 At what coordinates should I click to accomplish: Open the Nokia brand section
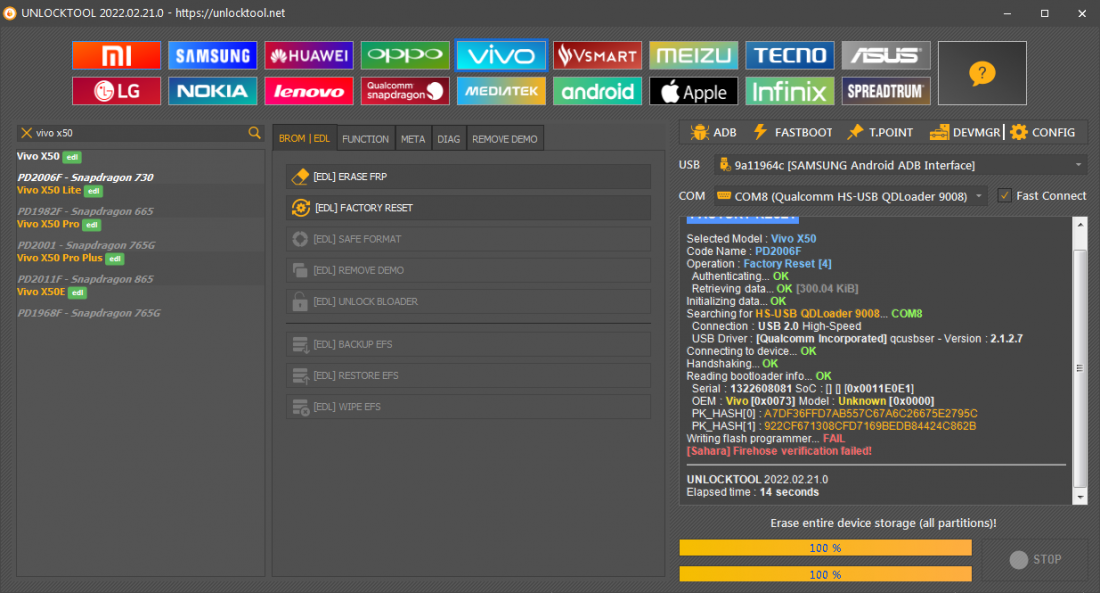213,91
